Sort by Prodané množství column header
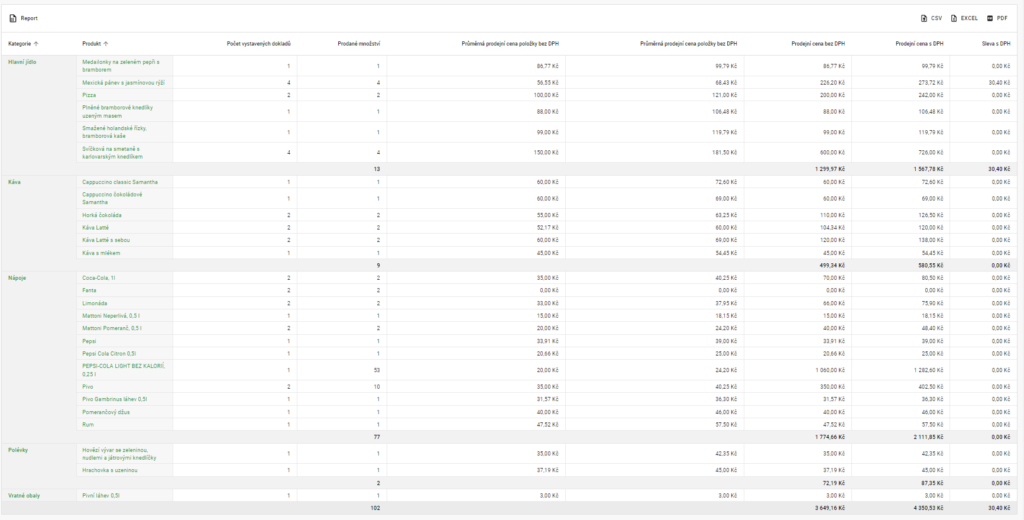This screenshot has width=1024, height=520. pyautogui.click(x=359, y=44)
